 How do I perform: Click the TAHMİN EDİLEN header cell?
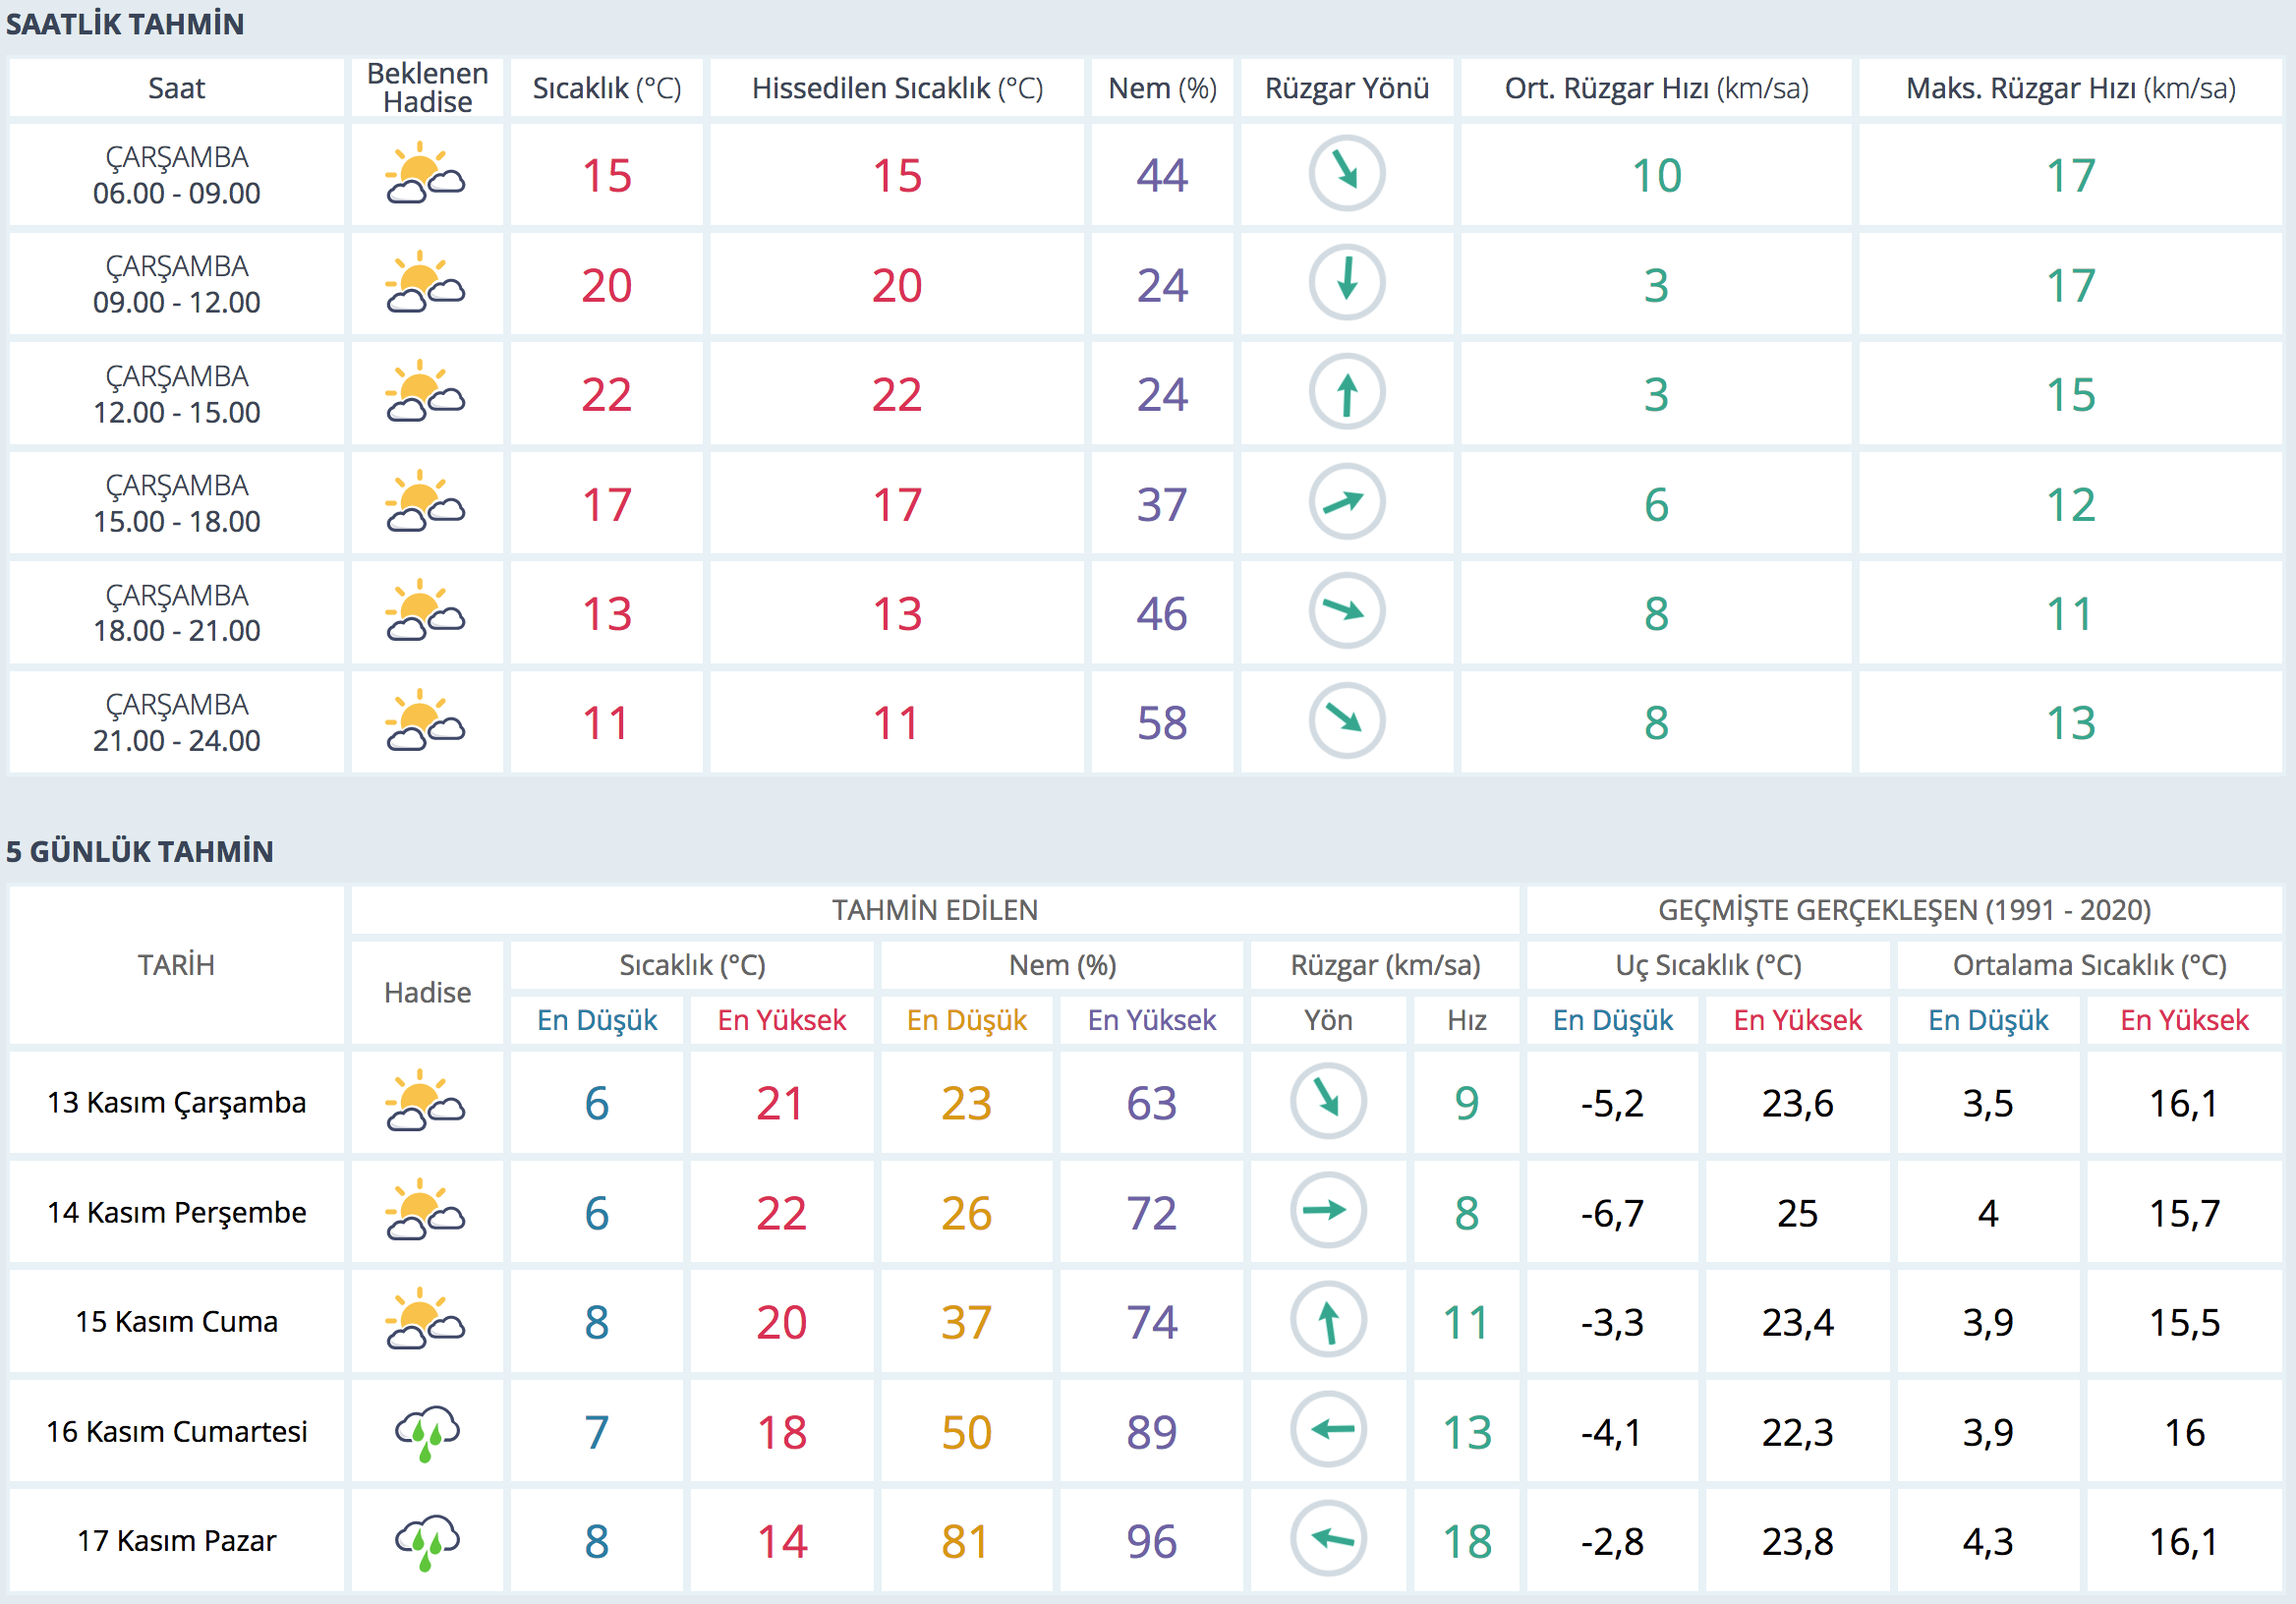click(x=934, y=910)
